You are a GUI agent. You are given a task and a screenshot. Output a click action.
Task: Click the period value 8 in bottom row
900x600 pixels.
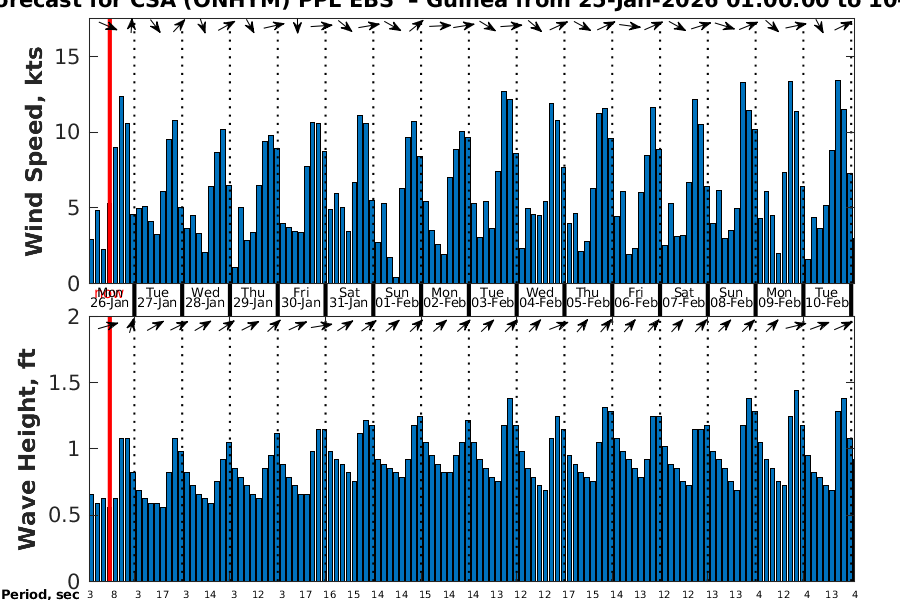click(x=114, y=595)
